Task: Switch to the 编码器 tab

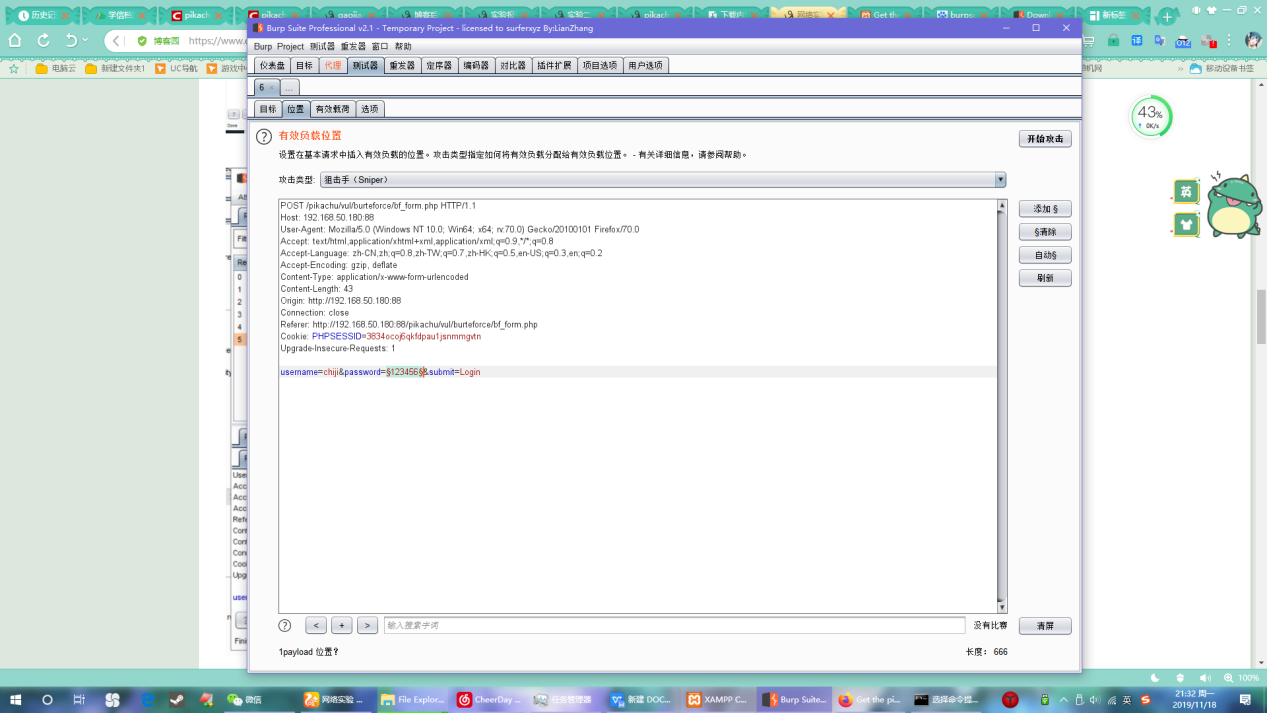Action: pyautogui.click(x=476, y=65)
